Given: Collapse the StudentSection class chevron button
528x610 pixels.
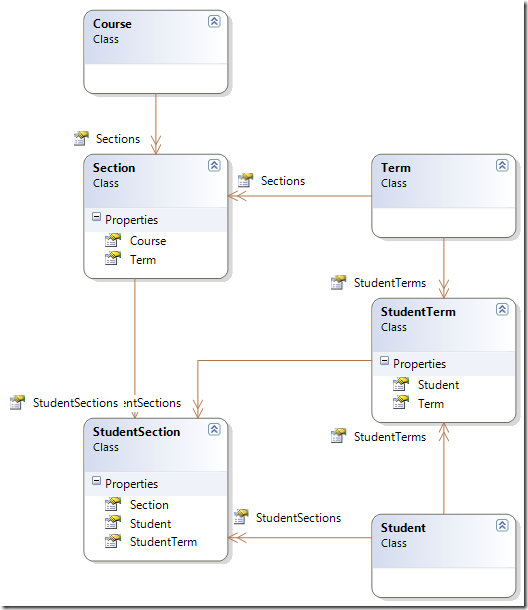Looking at the screenshot, I should (x=214, y=429).
